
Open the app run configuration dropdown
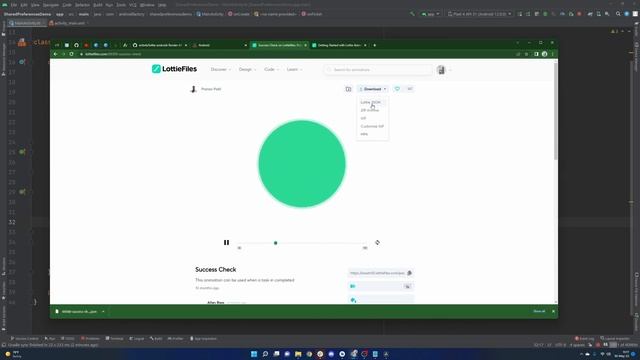[430, 14]
